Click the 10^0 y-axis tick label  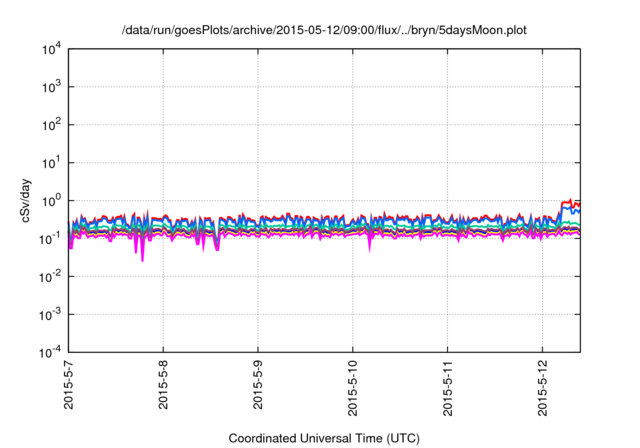click(51, 201)
